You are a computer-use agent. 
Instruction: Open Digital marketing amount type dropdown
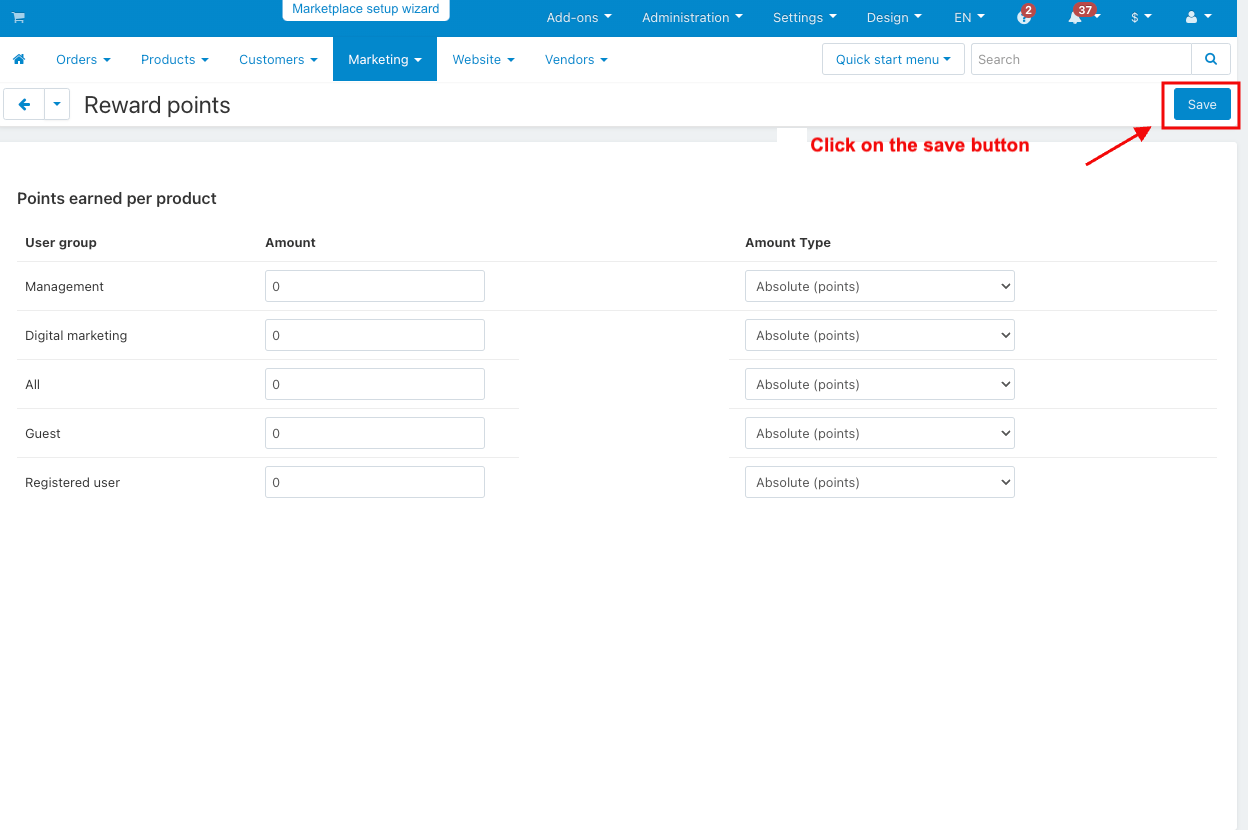[880, 335]
